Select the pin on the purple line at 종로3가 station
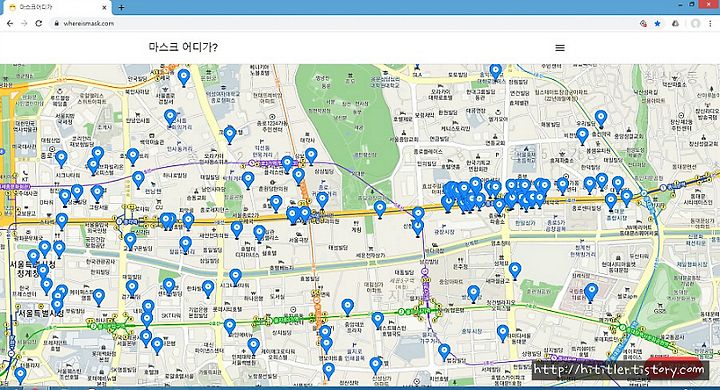The image size is (720, 390). pos(287,164)
